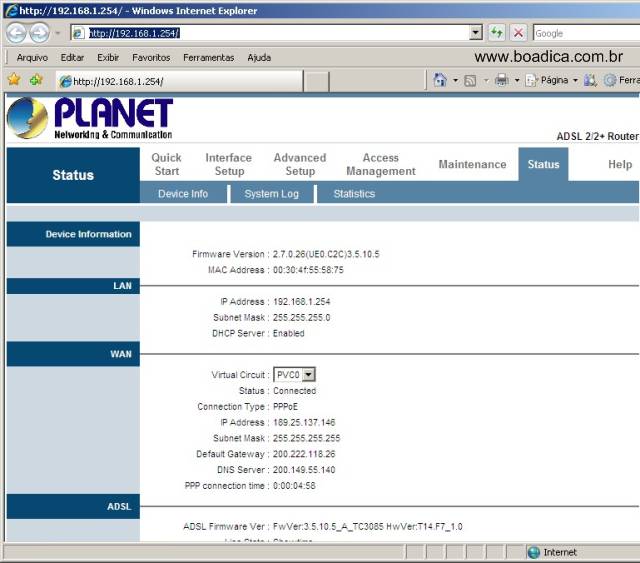Click the Ferramentas gear icon in toolbar

(x=610, y=80)
